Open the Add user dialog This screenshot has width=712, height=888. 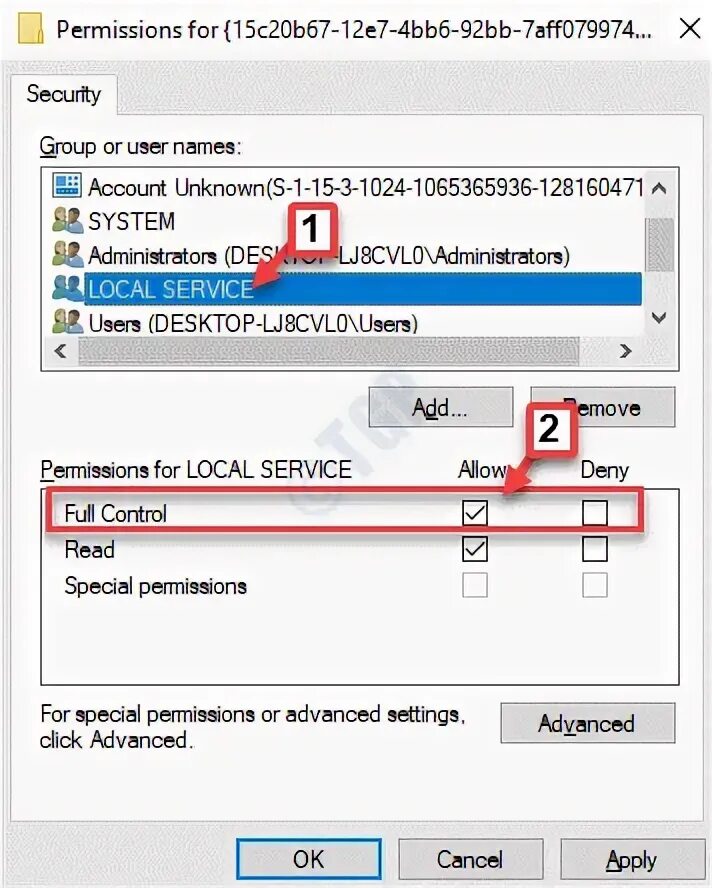click(441, 407)
